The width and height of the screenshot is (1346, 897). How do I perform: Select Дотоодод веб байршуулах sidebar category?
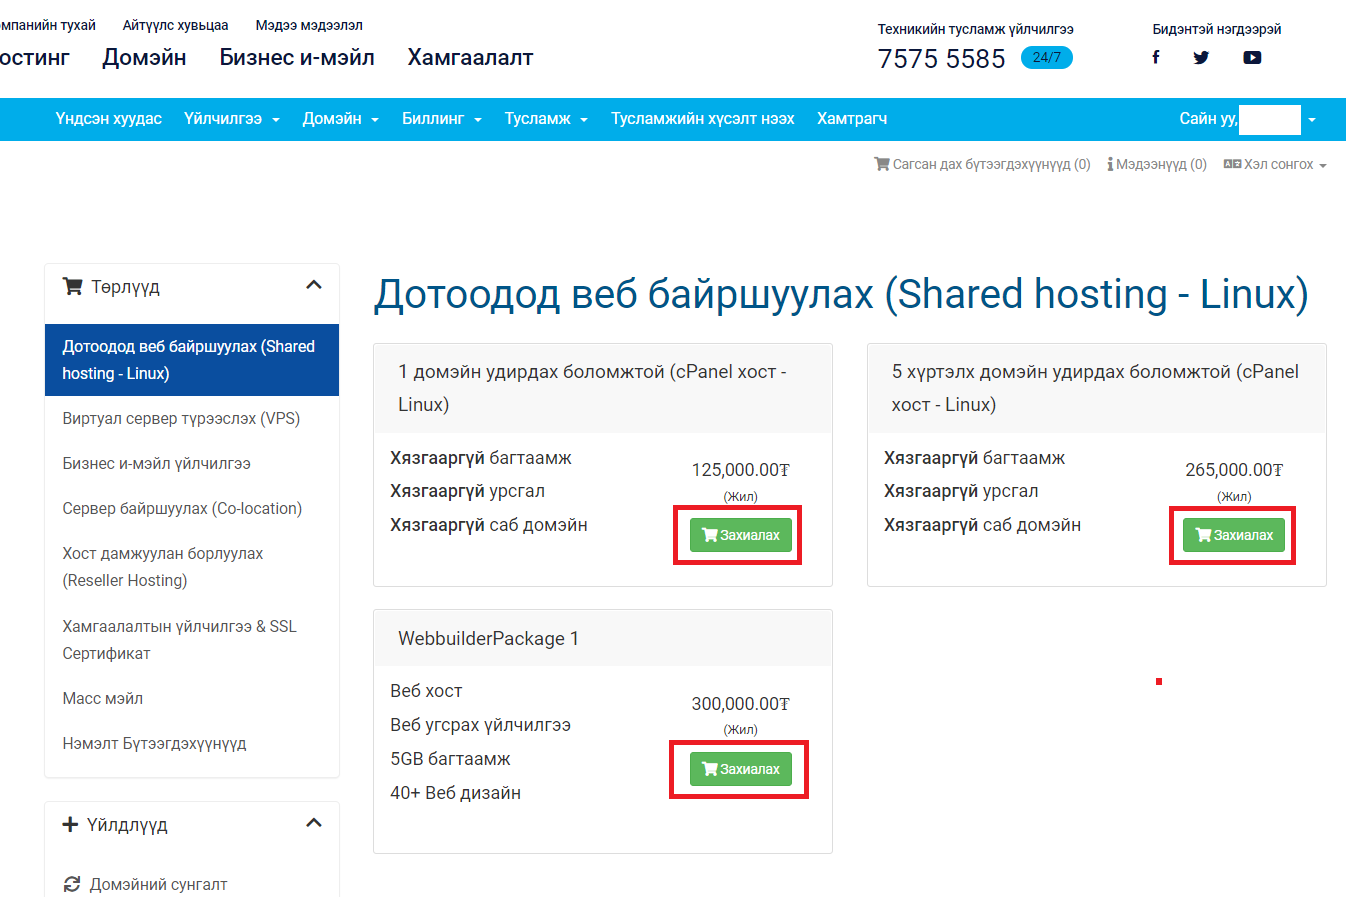192,360
